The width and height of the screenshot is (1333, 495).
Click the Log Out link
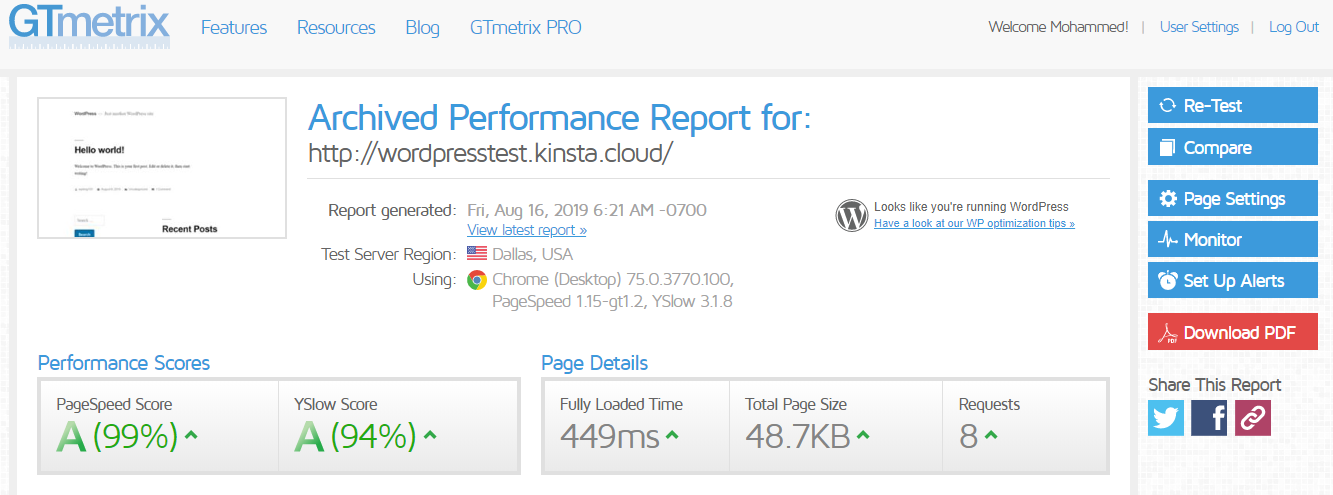pyautogui.click(x=1294, y=27)
